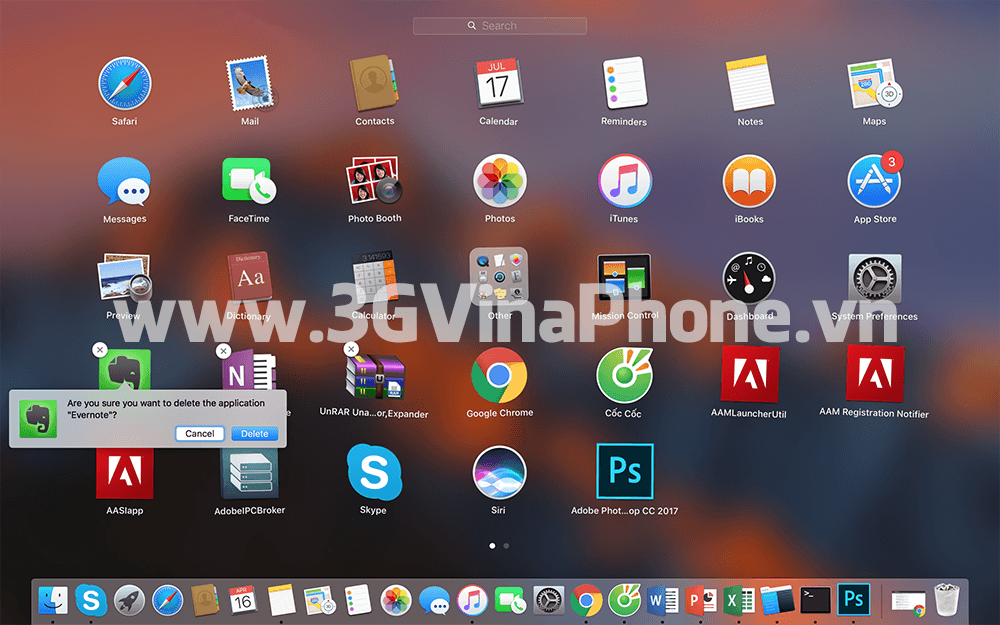Confirm with the Delete button

tap(254, 434)
